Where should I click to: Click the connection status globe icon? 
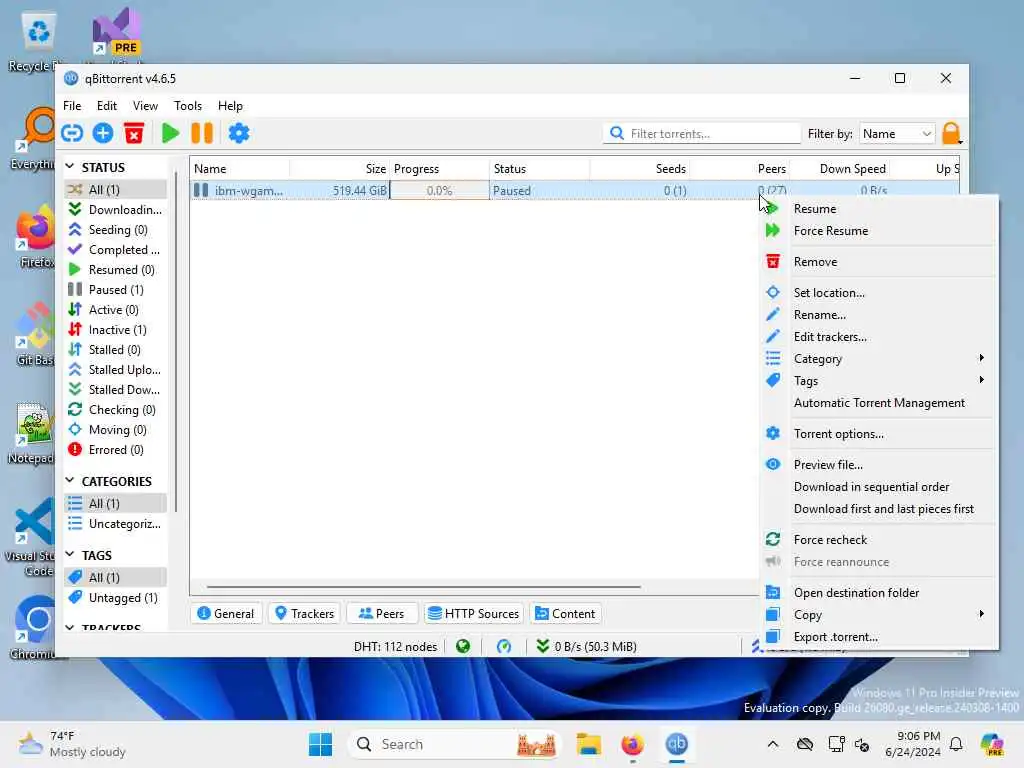[x=463, y=647]
